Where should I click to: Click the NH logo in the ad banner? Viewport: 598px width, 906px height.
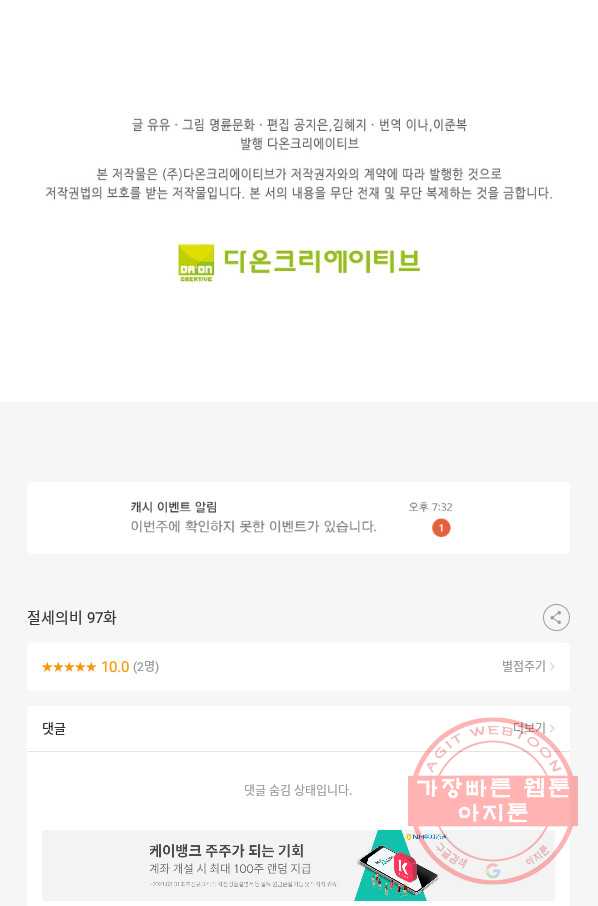(426, 837)
